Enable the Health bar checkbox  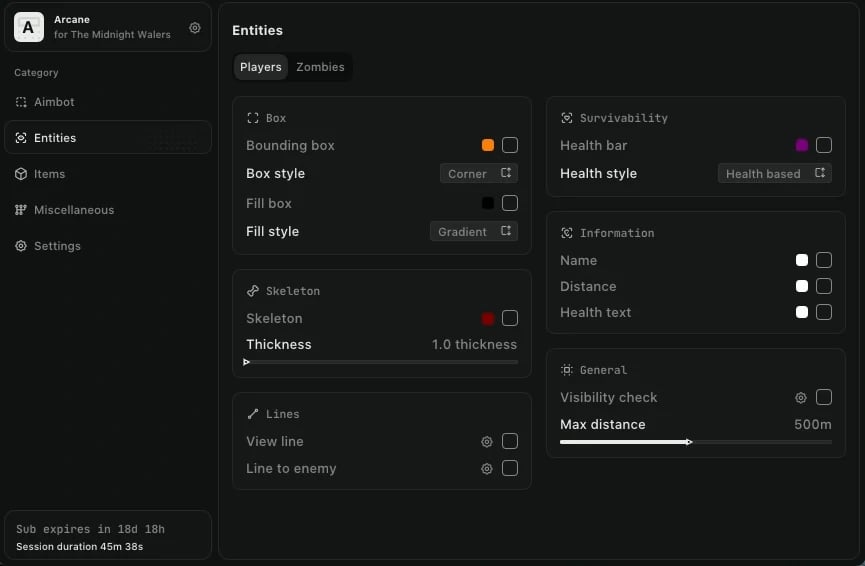pyautogui.click(x=824, y=145)
